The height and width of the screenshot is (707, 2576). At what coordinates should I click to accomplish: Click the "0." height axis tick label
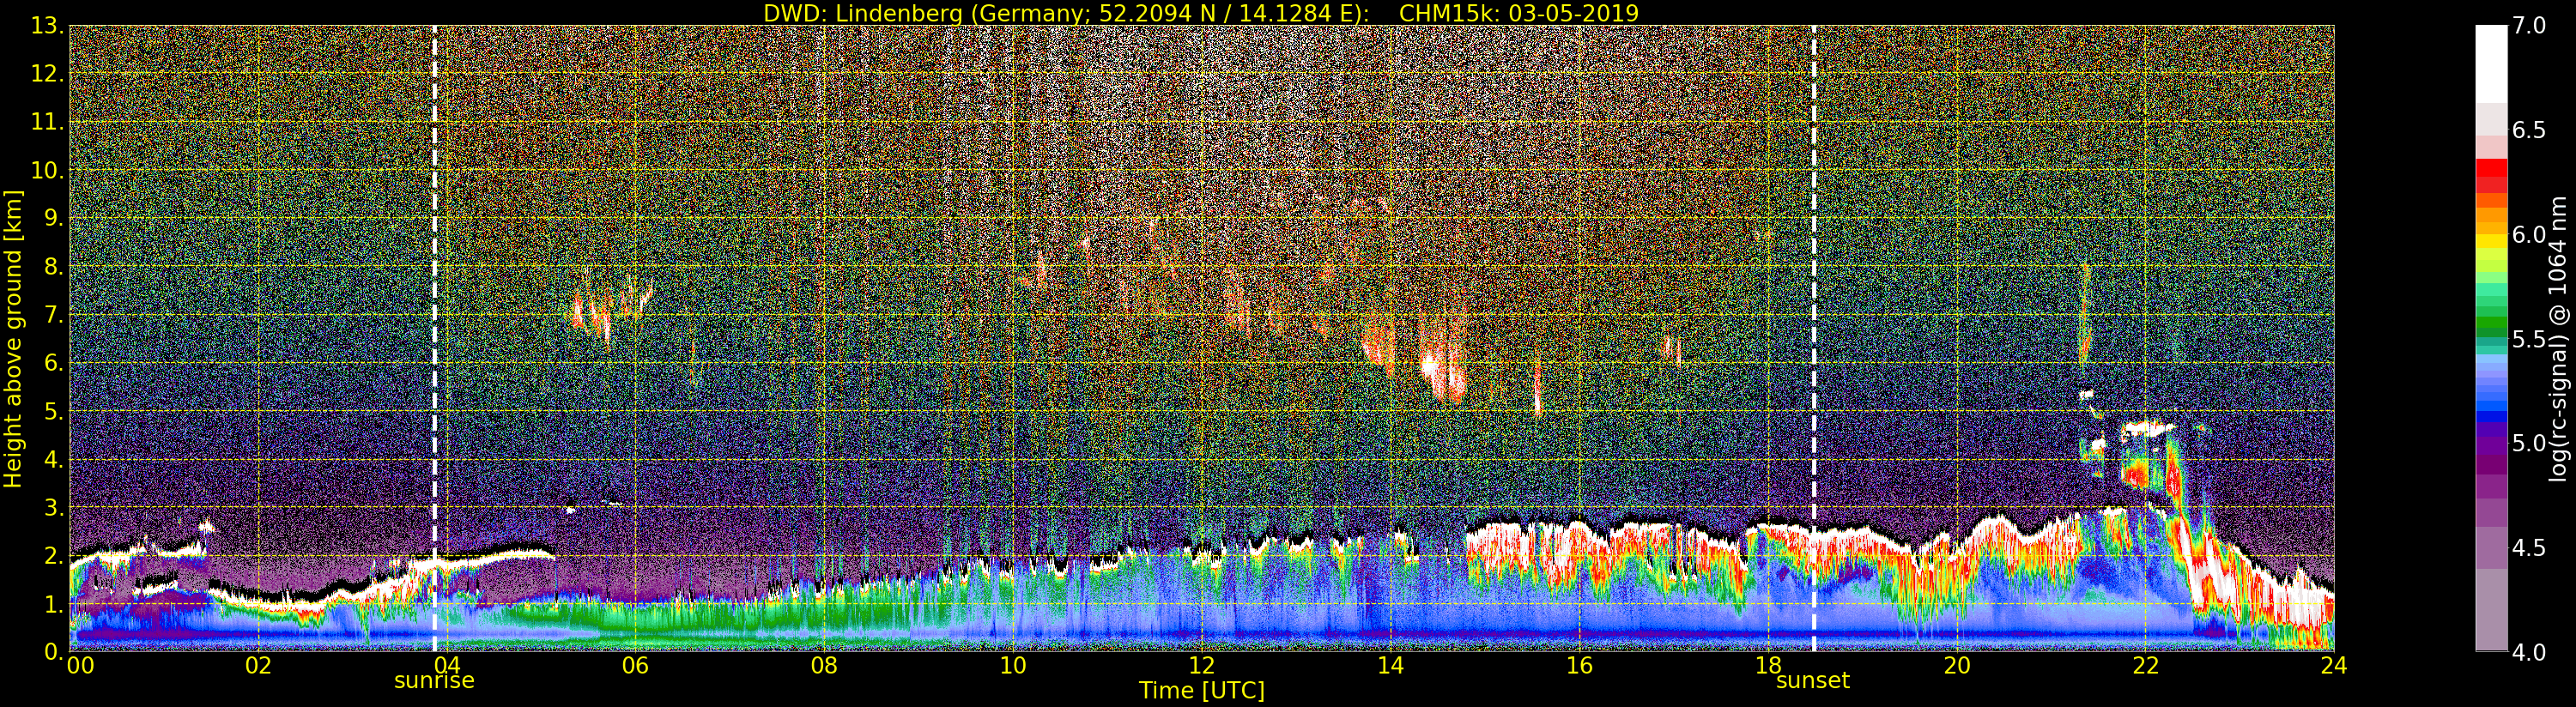click(x=53, y=651)
